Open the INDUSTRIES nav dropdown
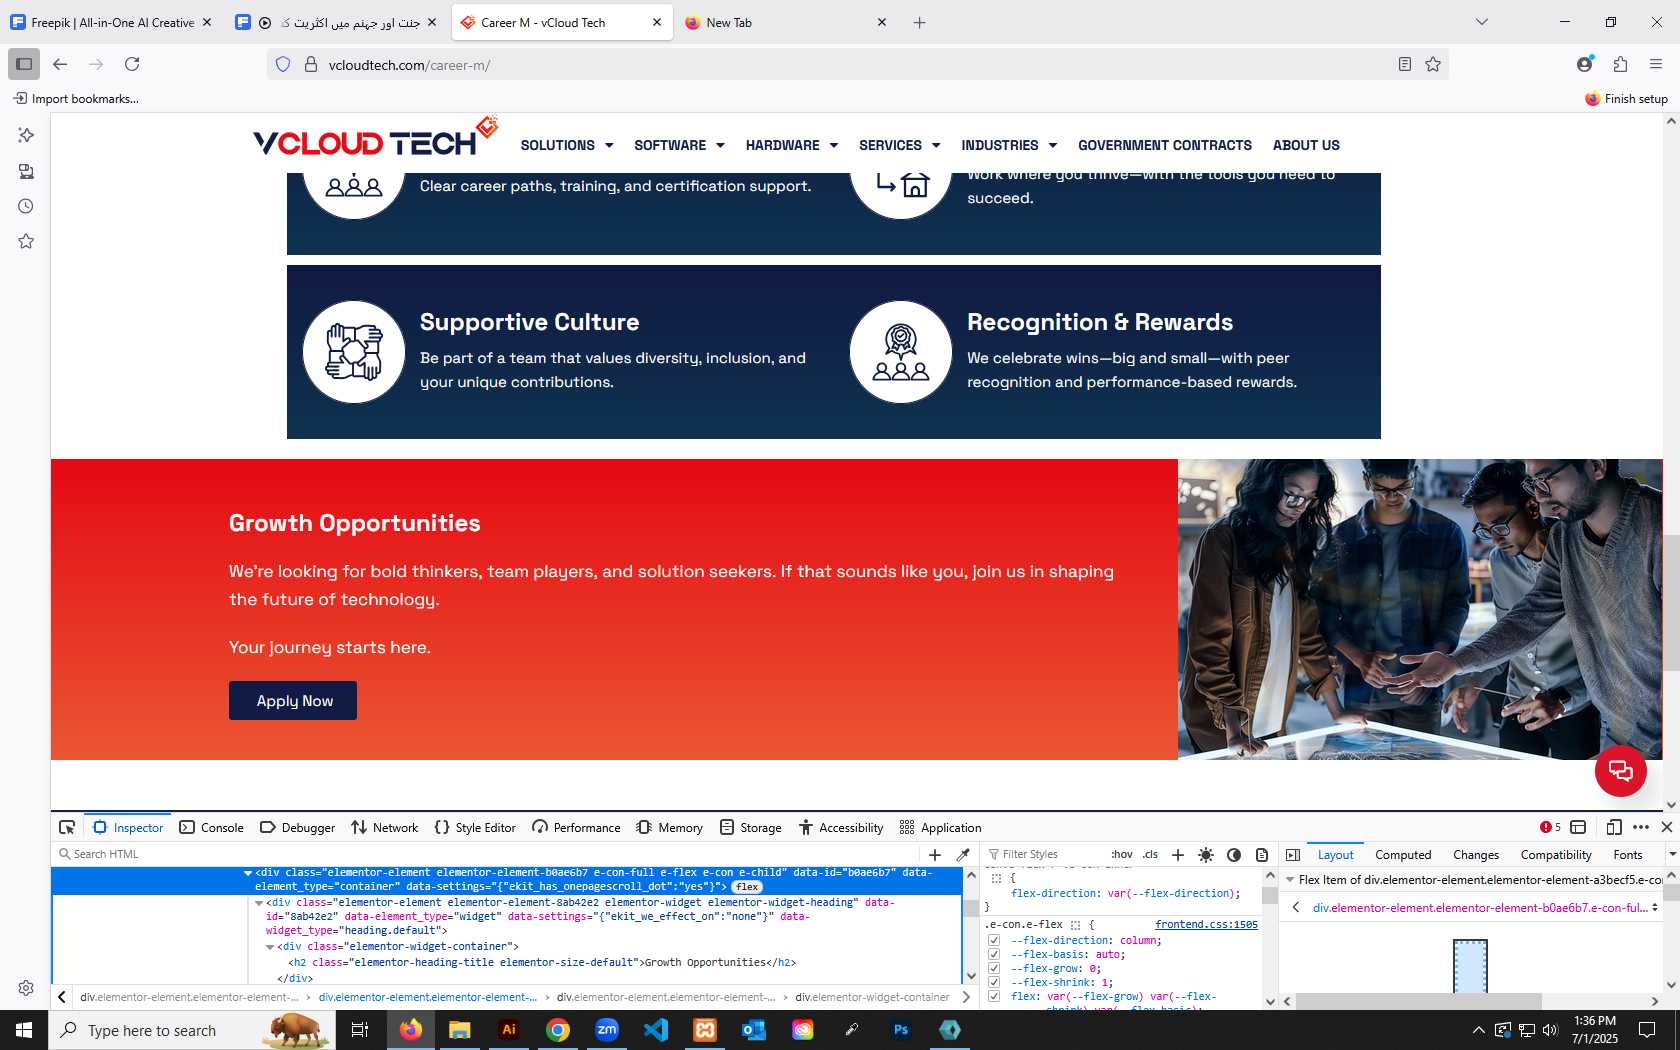 (x=1009, y=145)
